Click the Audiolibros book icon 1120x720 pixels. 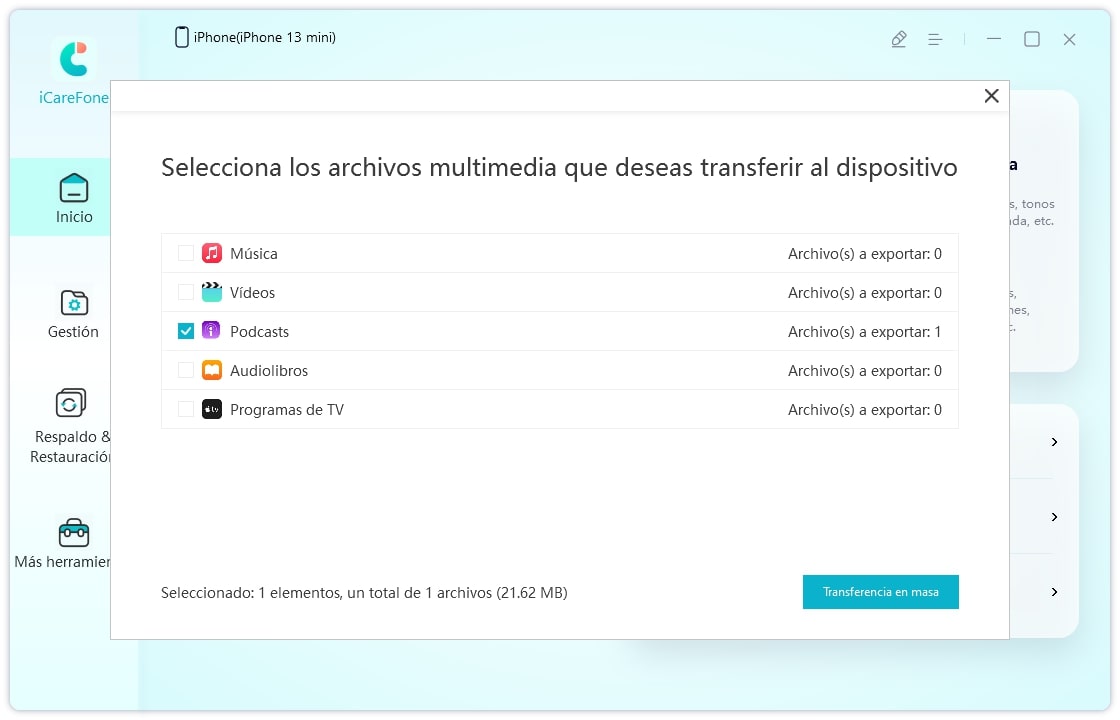pyautogui.click(x=211, y=370)
